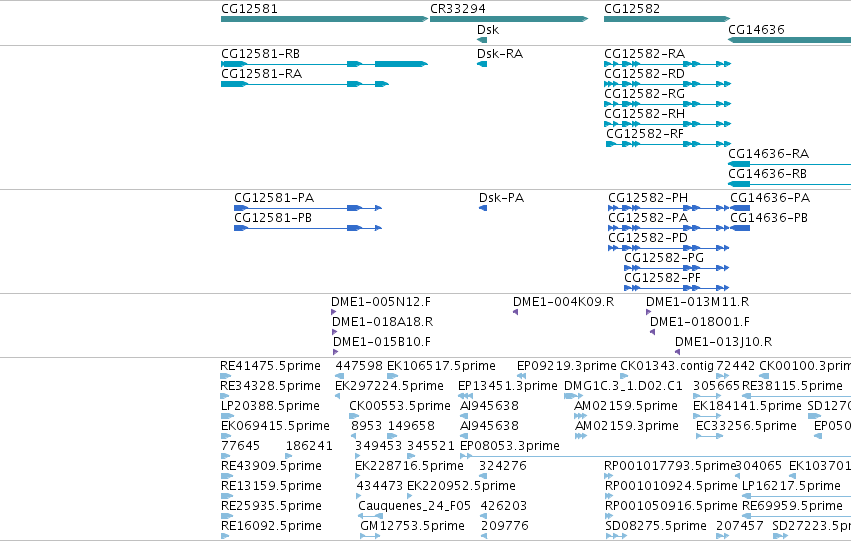Click the EK106517.5prime EST label
The height and width of the screenshot is (541, 851).
(441, 366)
